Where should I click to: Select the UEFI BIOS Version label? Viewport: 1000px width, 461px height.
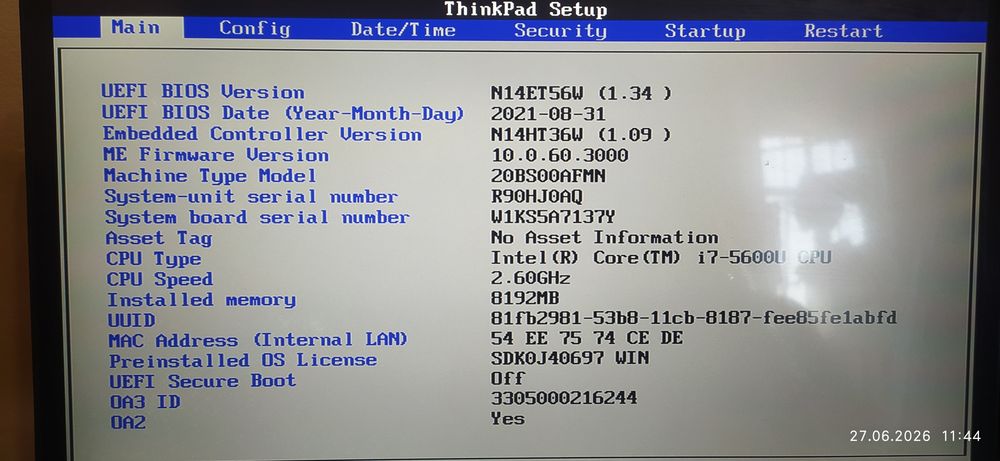click(203, 92)
